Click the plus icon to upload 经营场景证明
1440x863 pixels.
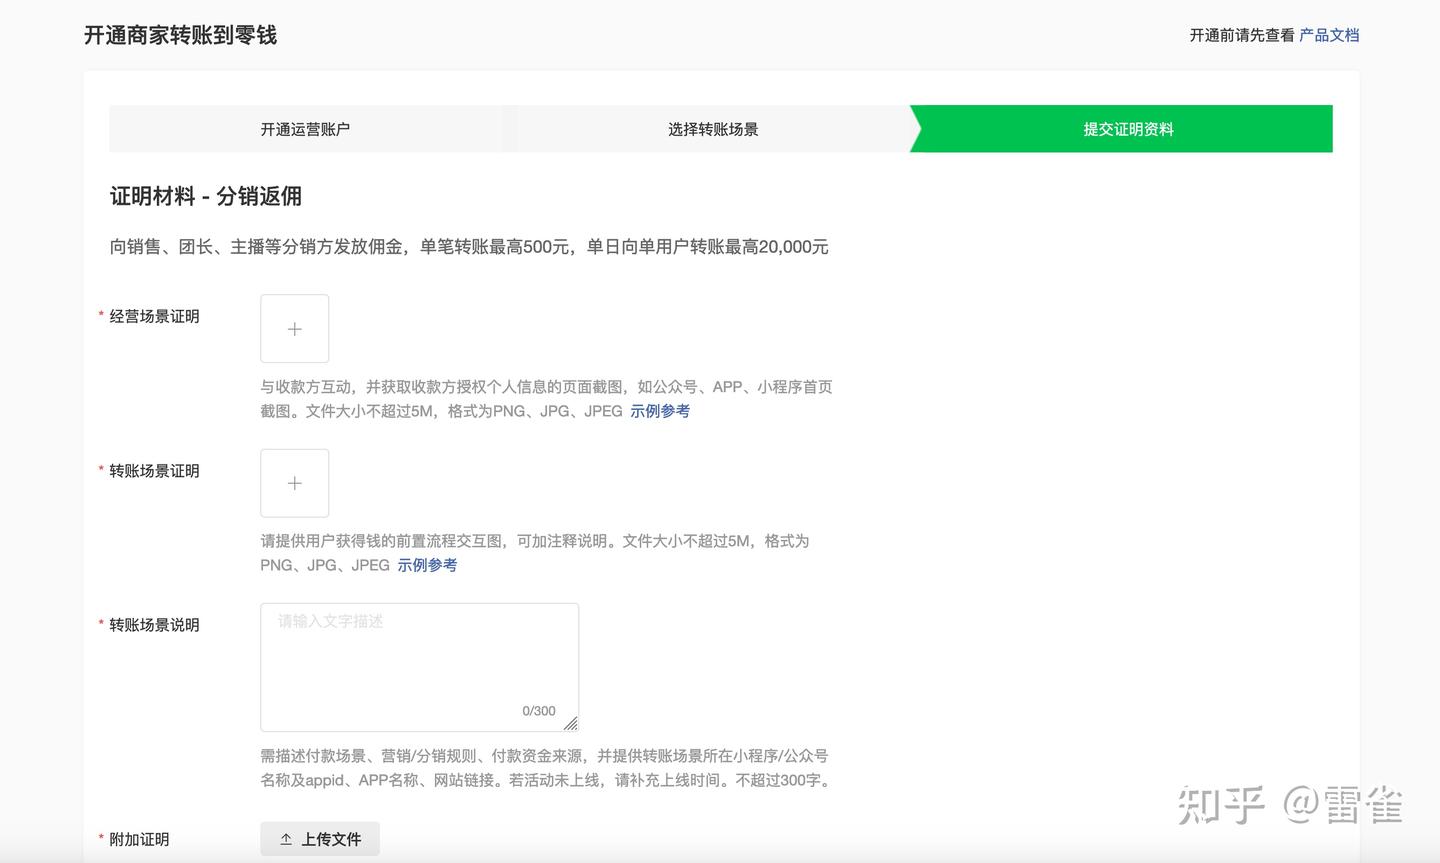(x=294, y=328)
